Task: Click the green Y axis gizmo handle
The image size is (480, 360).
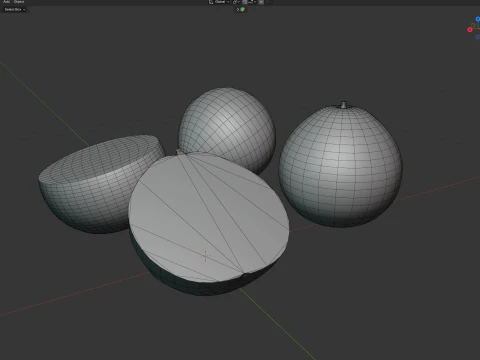Action: point(473,25)
